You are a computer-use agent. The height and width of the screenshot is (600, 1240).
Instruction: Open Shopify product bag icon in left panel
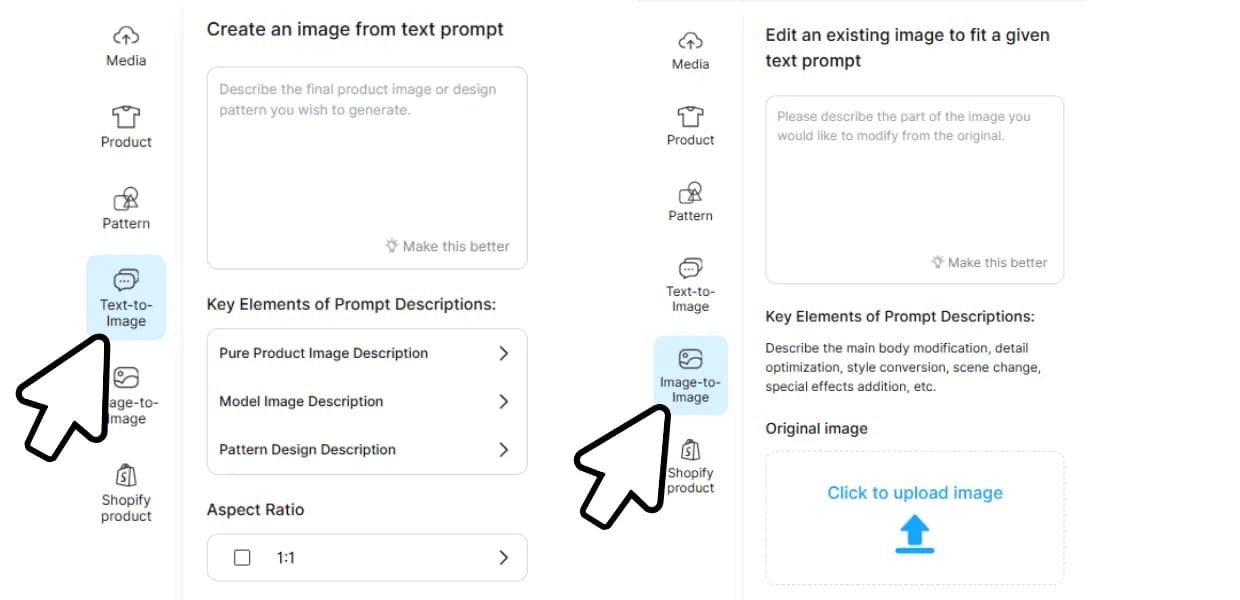126,474
